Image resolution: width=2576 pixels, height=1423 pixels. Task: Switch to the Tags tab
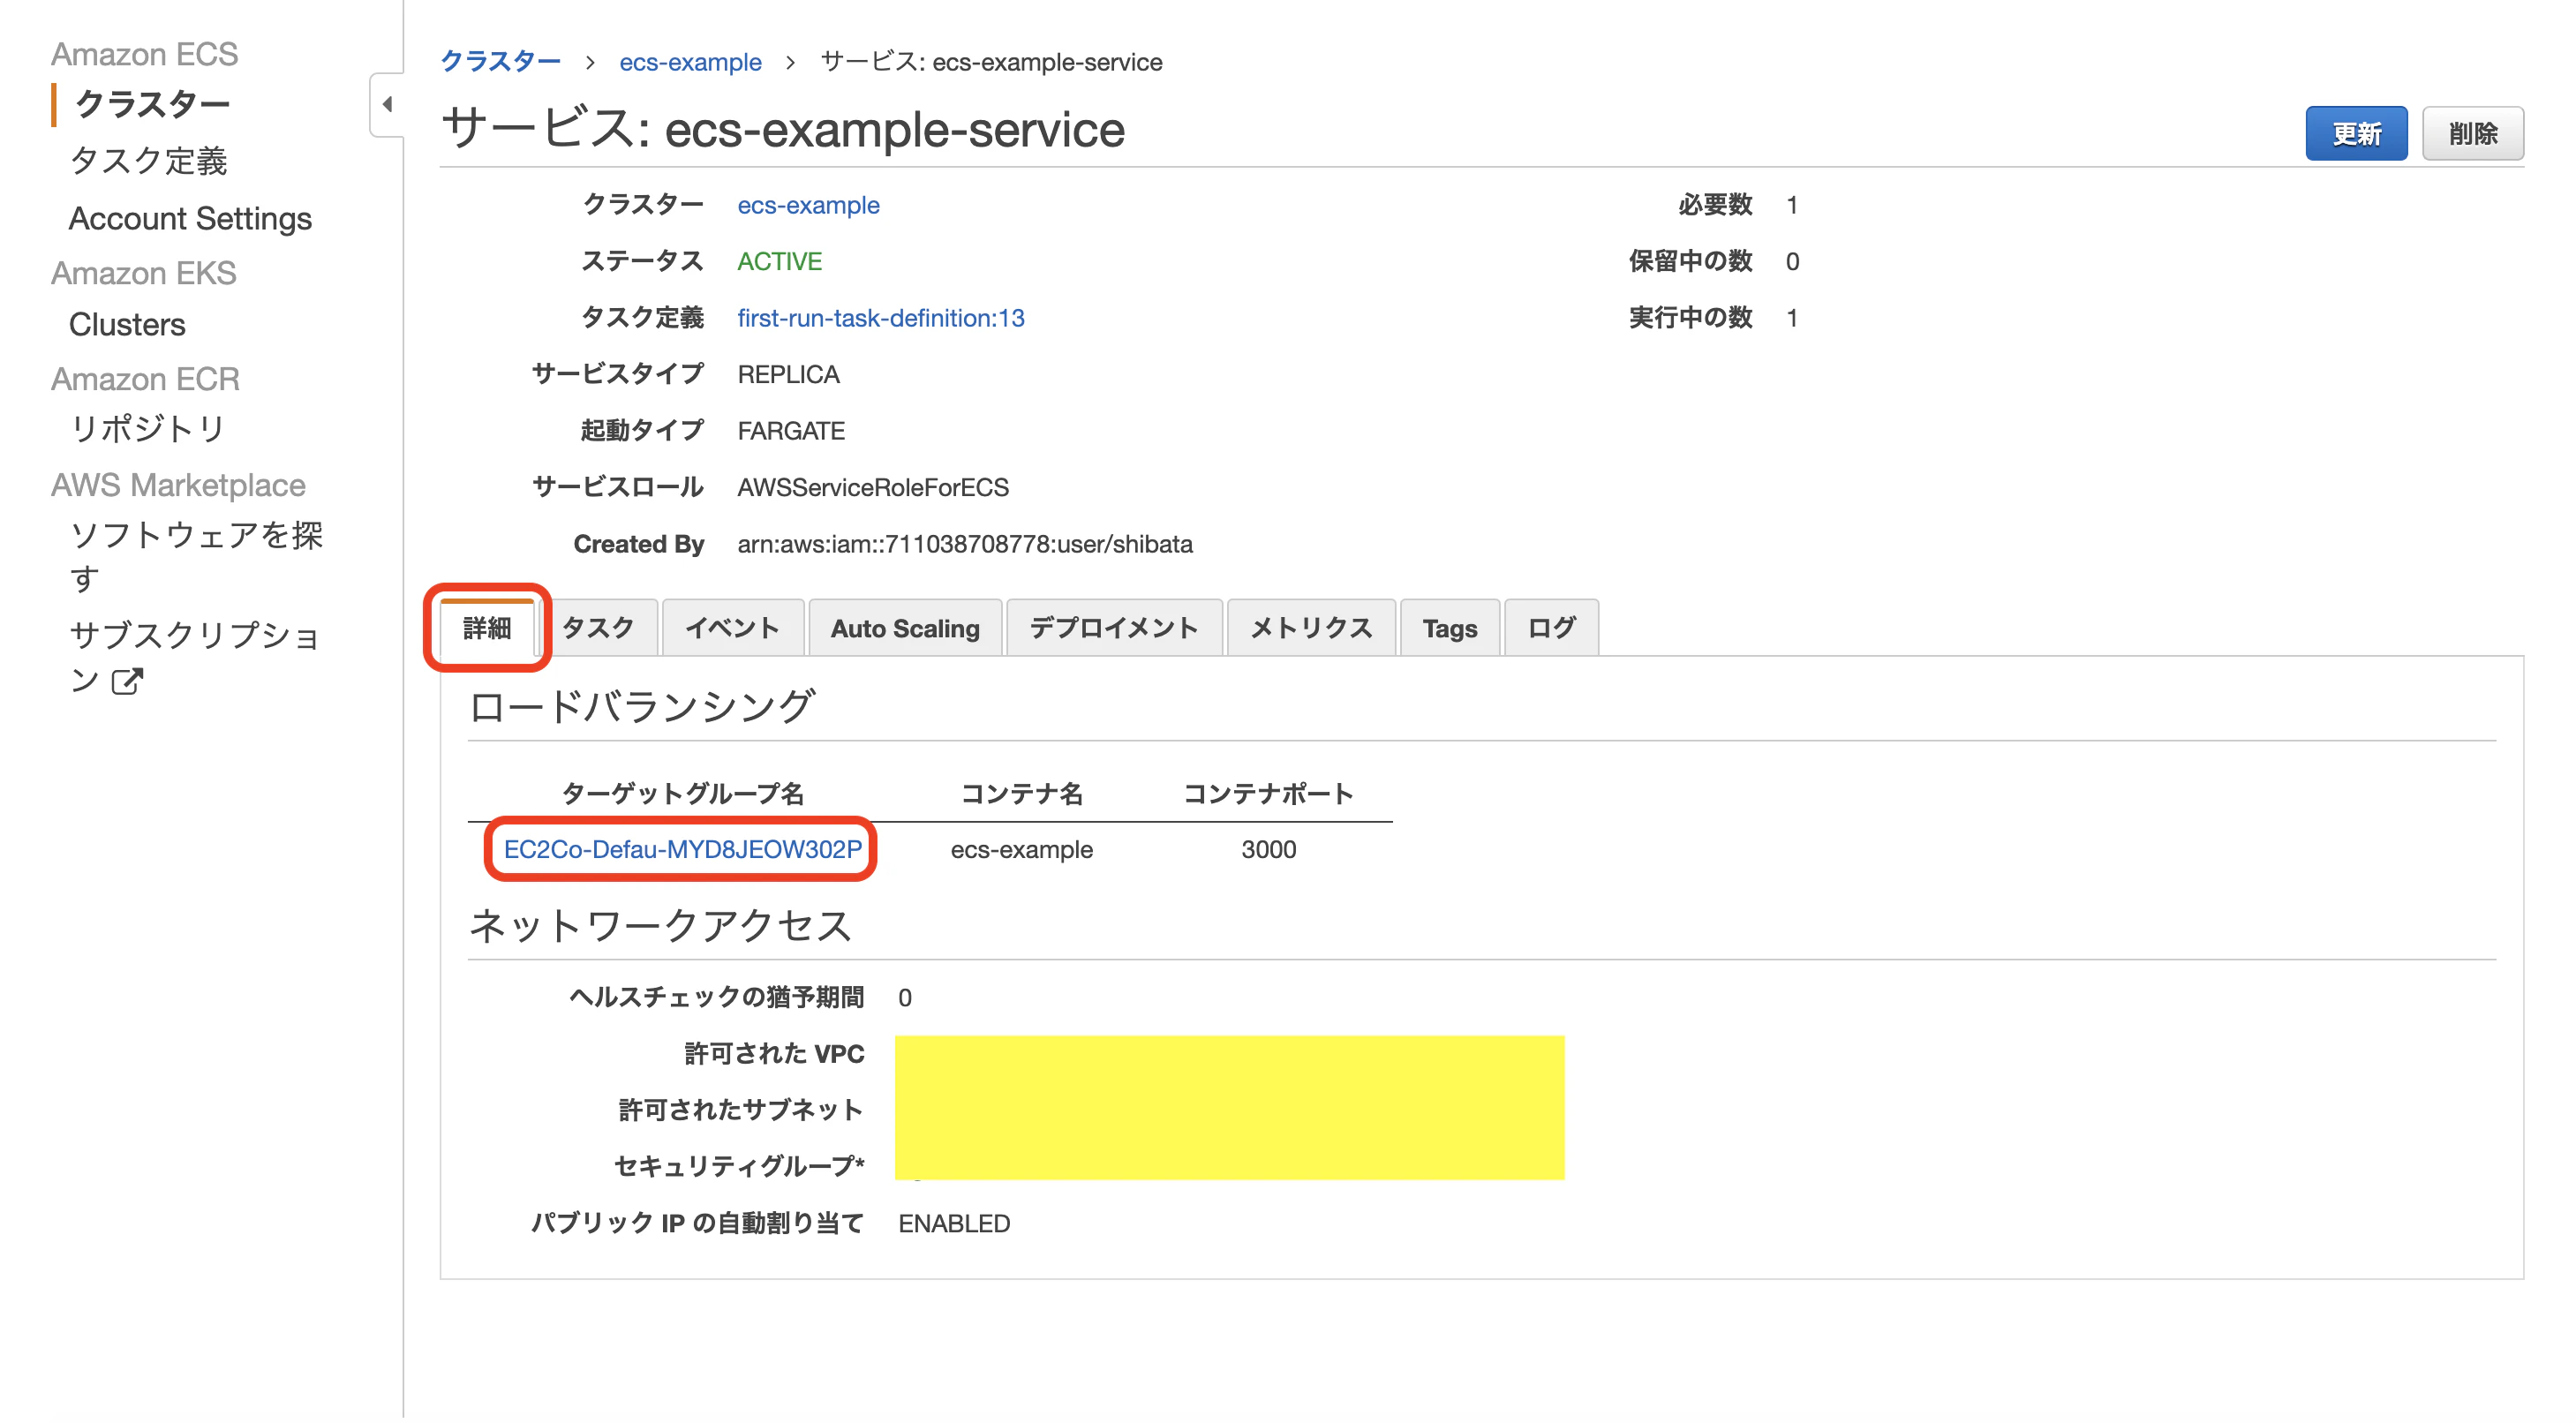coord(1449,628)
